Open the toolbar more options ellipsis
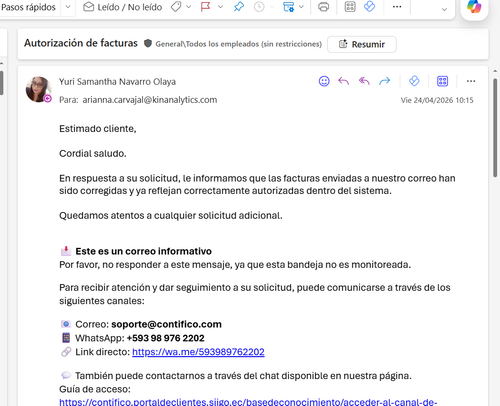Viewport: 500px width, 406px height. pos(397,7)
